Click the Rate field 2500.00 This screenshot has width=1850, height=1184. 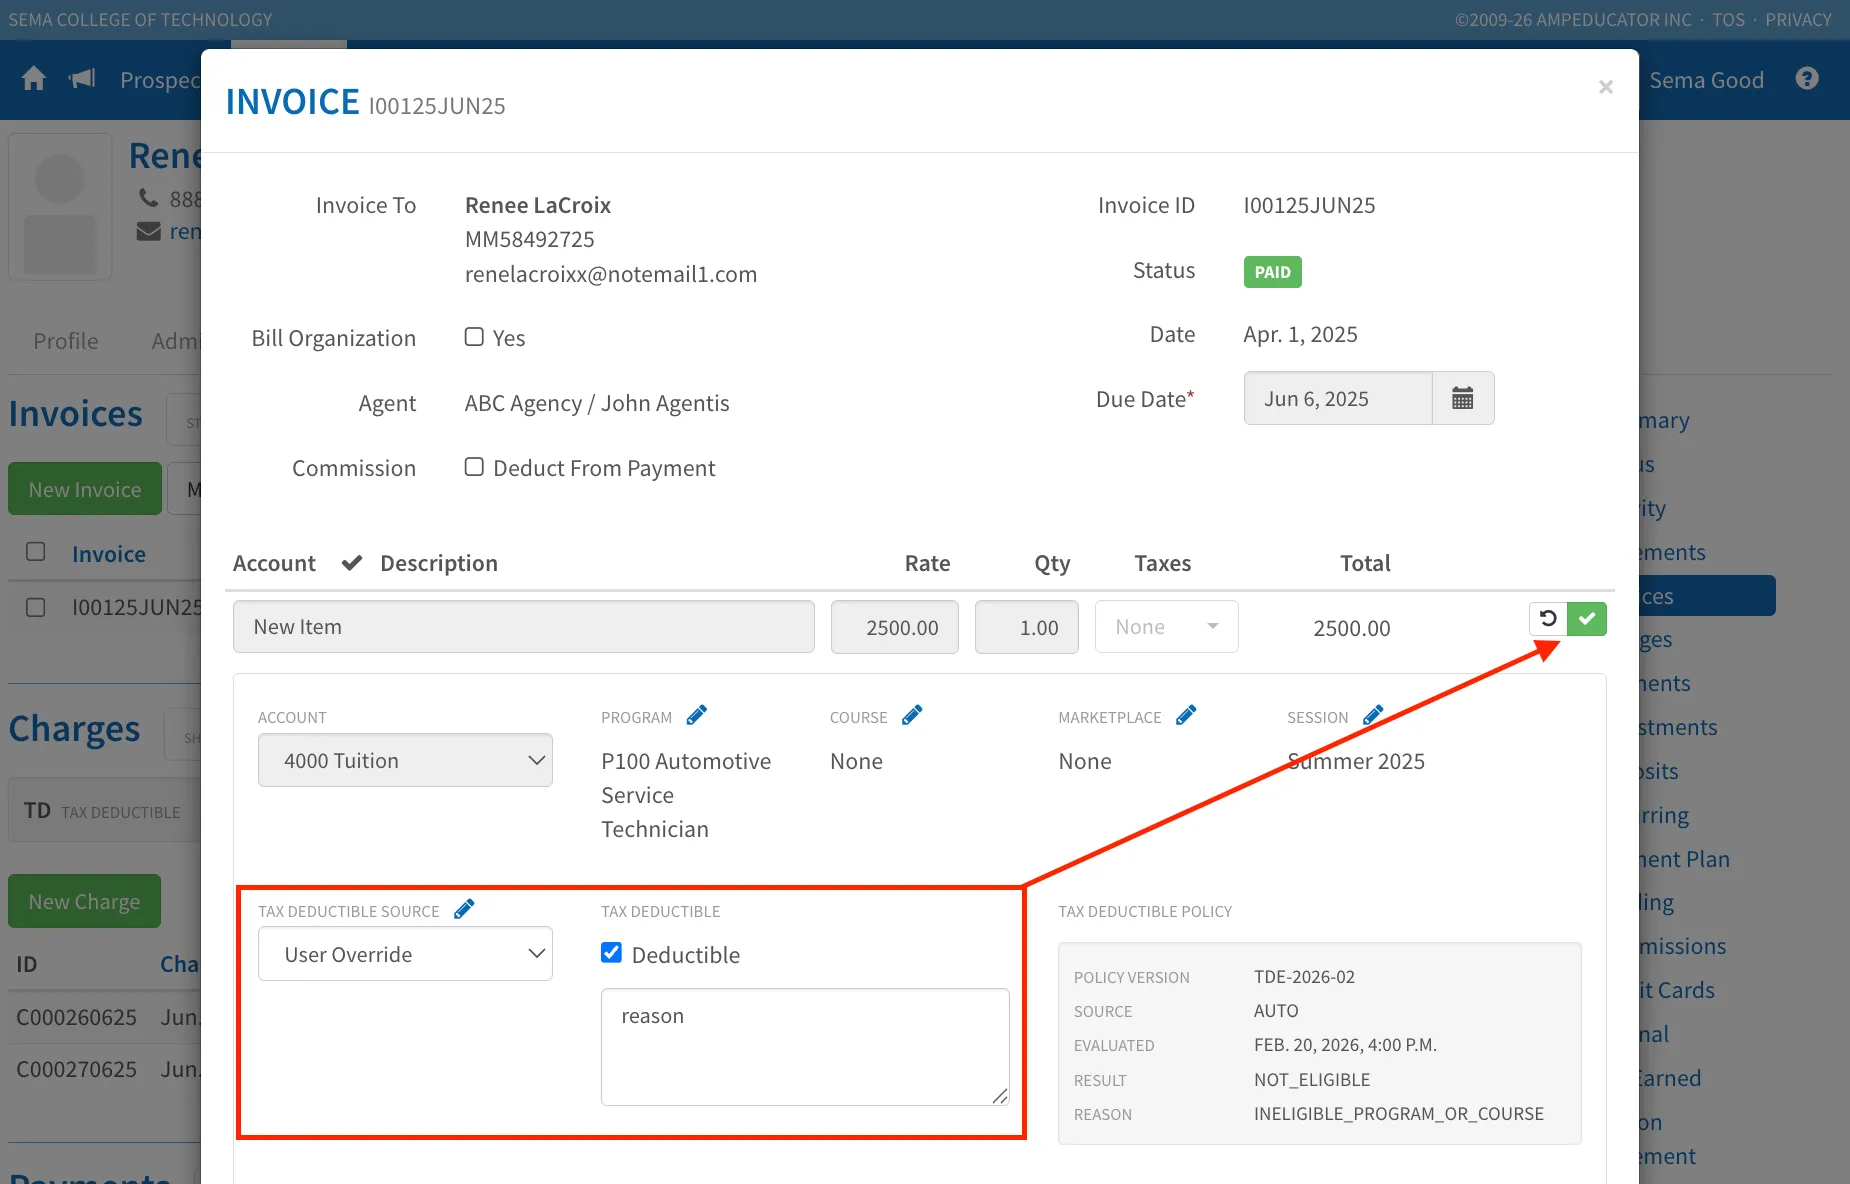click(x=895, y=627)
